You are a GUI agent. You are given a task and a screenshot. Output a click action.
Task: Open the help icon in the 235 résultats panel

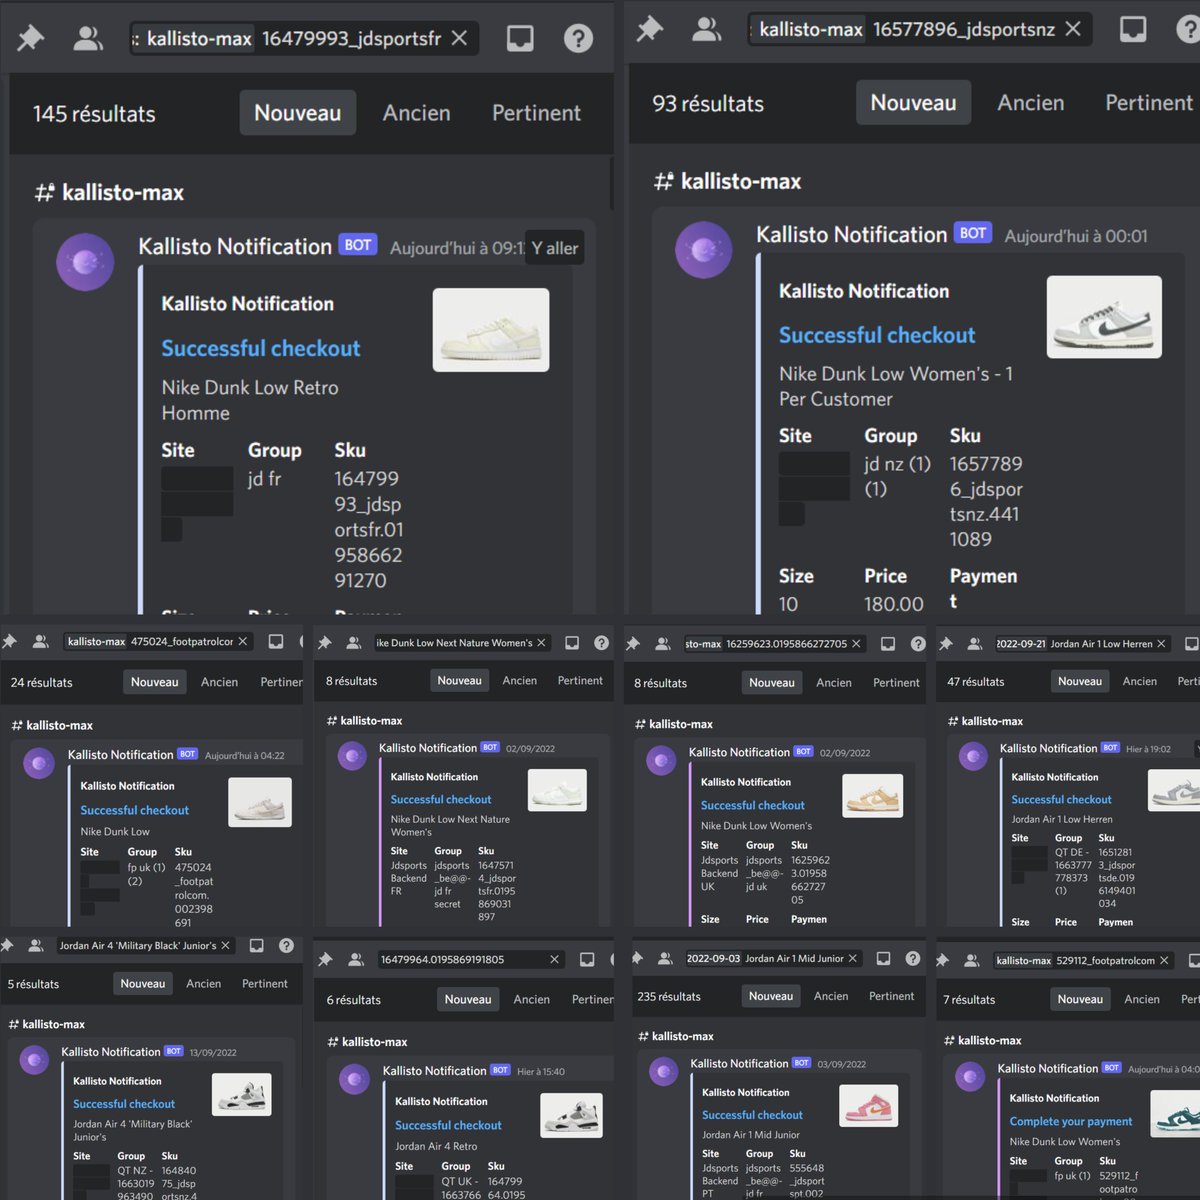[x=913, y=958]
